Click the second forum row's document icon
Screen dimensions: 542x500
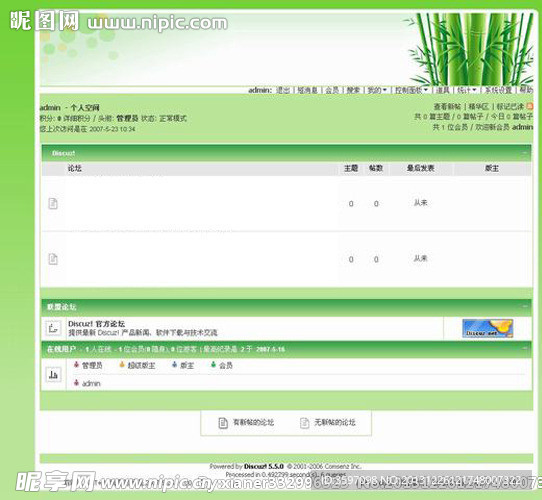pyautogui.click(x=53, y=259)
